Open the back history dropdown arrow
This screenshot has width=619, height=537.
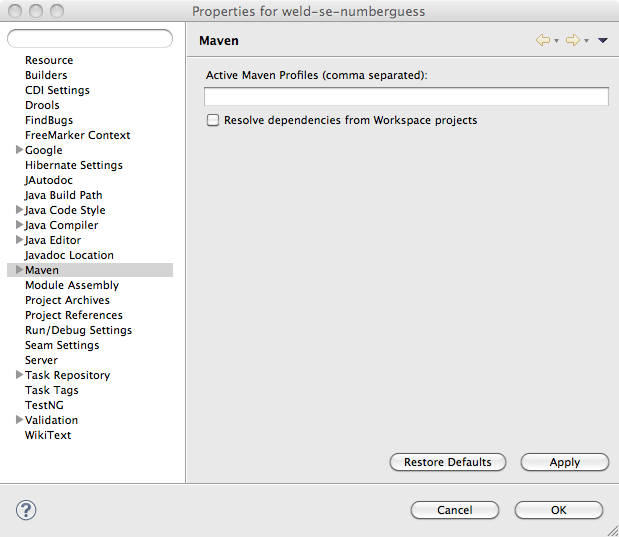click(556, 41)
